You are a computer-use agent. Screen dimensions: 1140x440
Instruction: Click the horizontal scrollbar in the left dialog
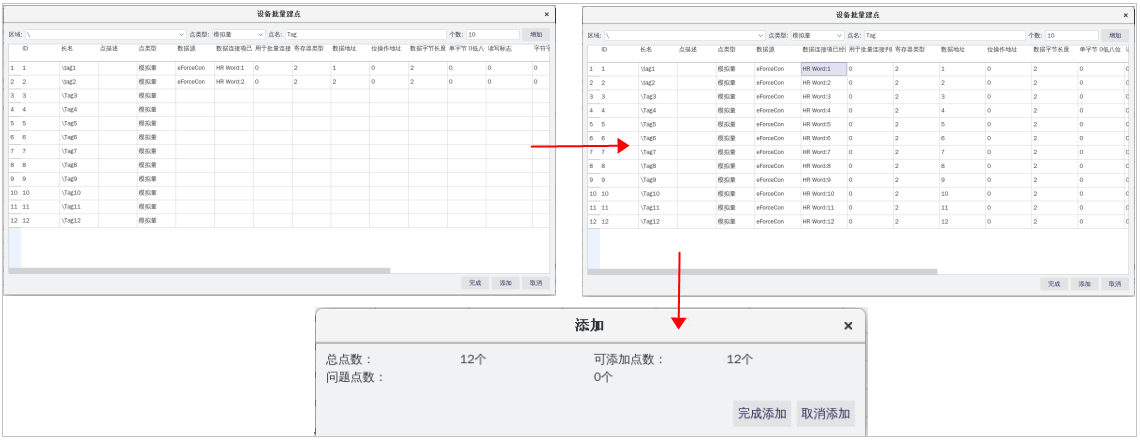[200, 270]
